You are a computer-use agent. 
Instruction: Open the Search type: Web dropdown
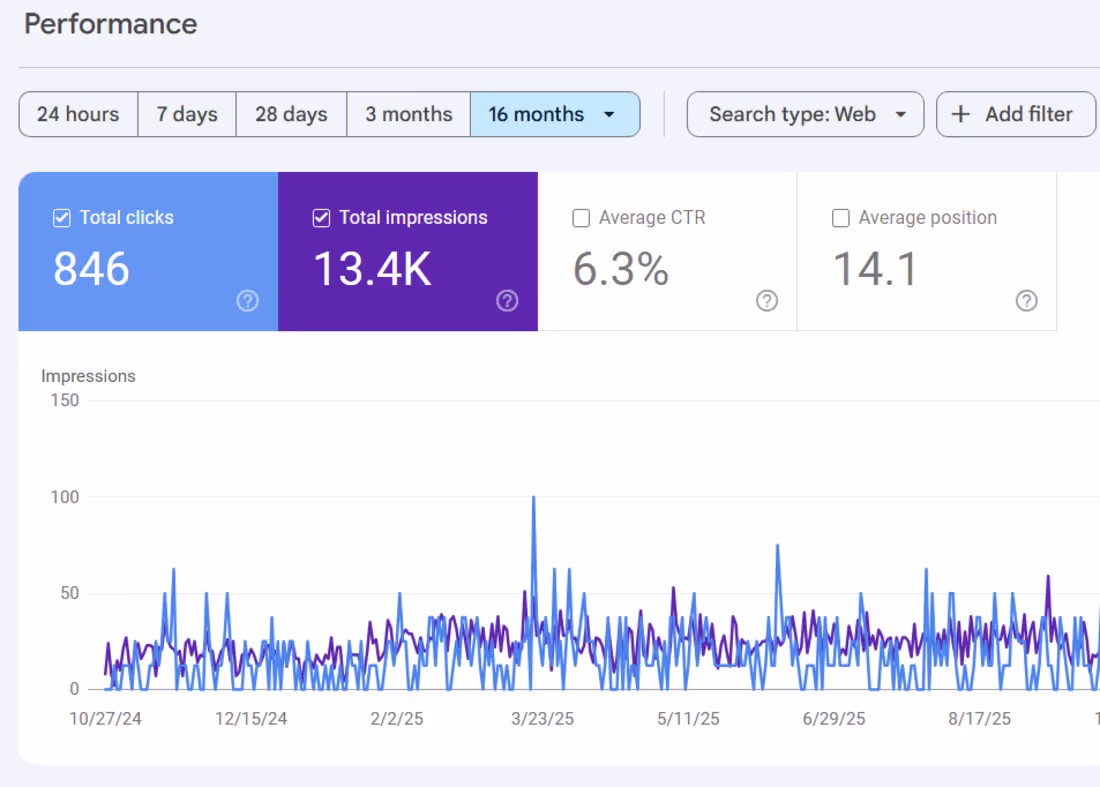[x=805, y=114]
